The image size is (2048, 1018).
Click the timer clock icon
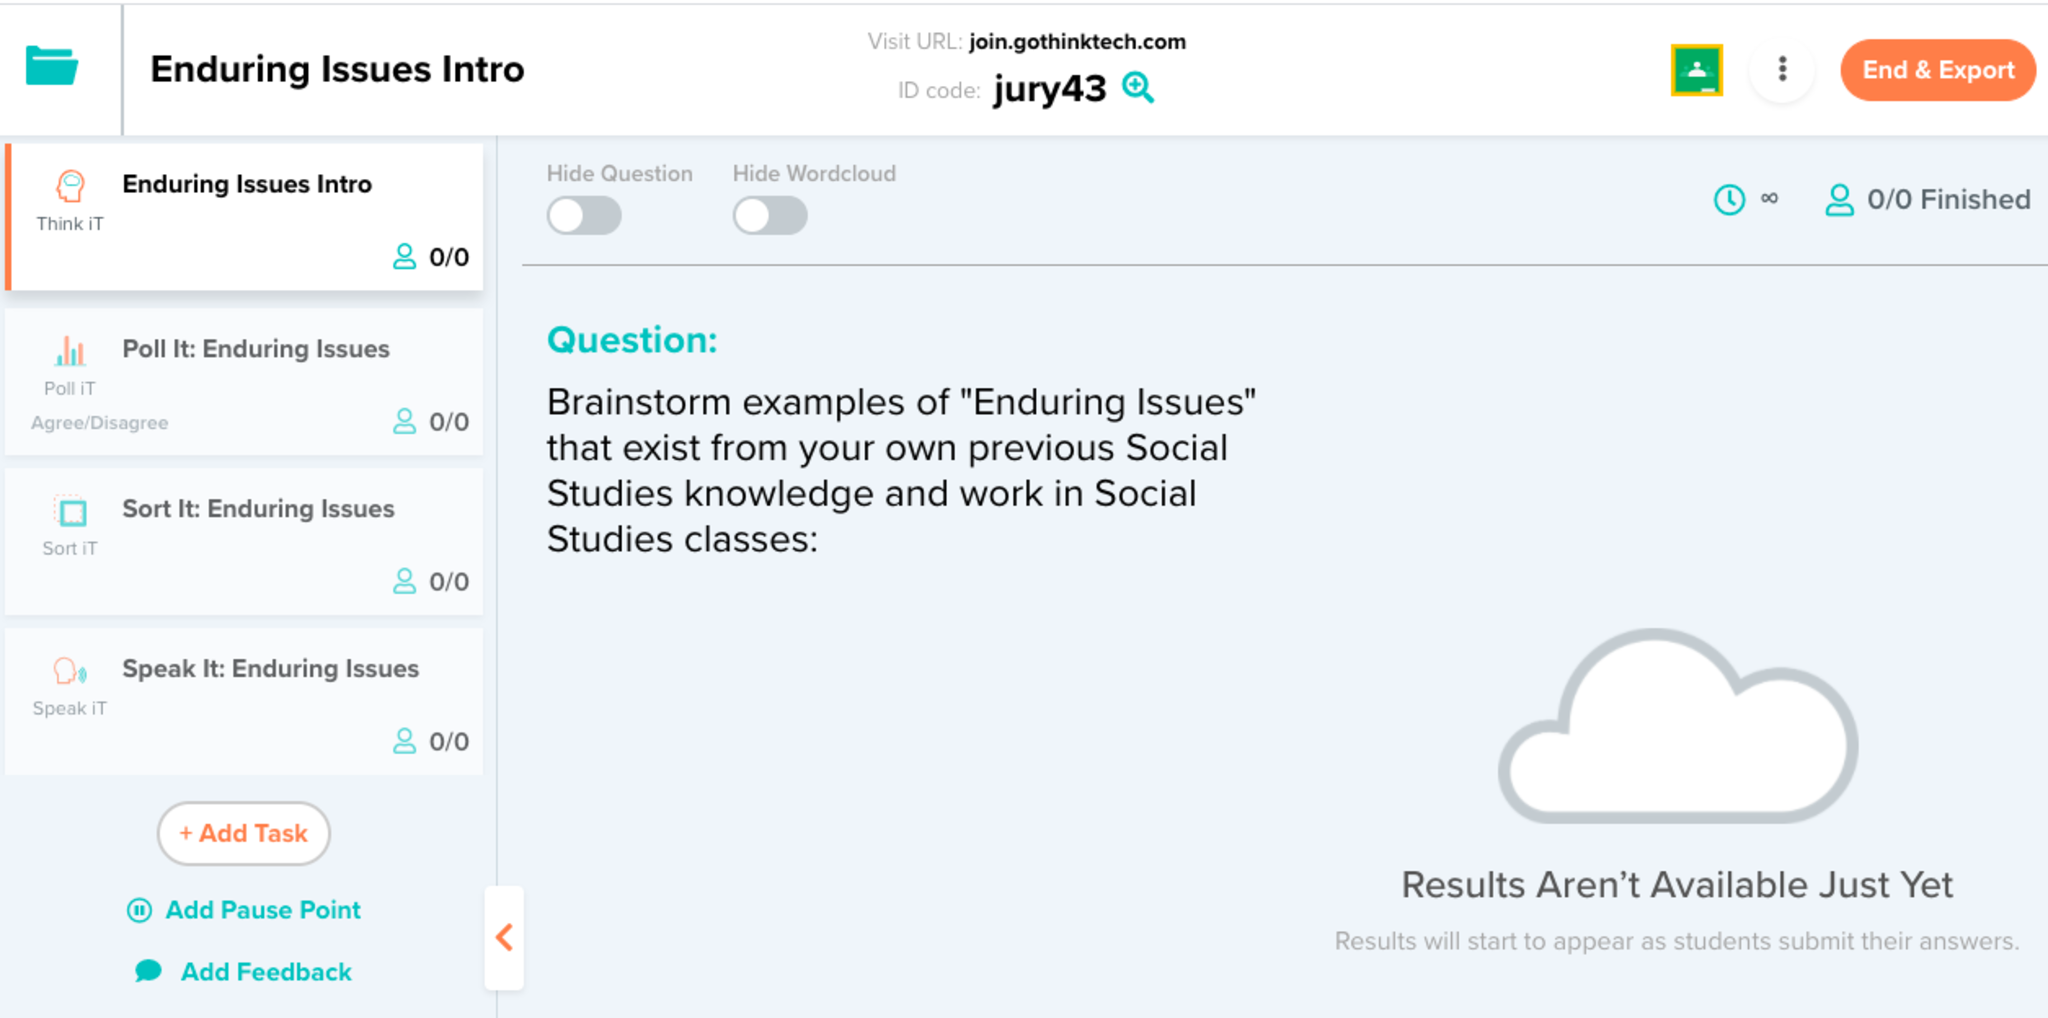1729,199
